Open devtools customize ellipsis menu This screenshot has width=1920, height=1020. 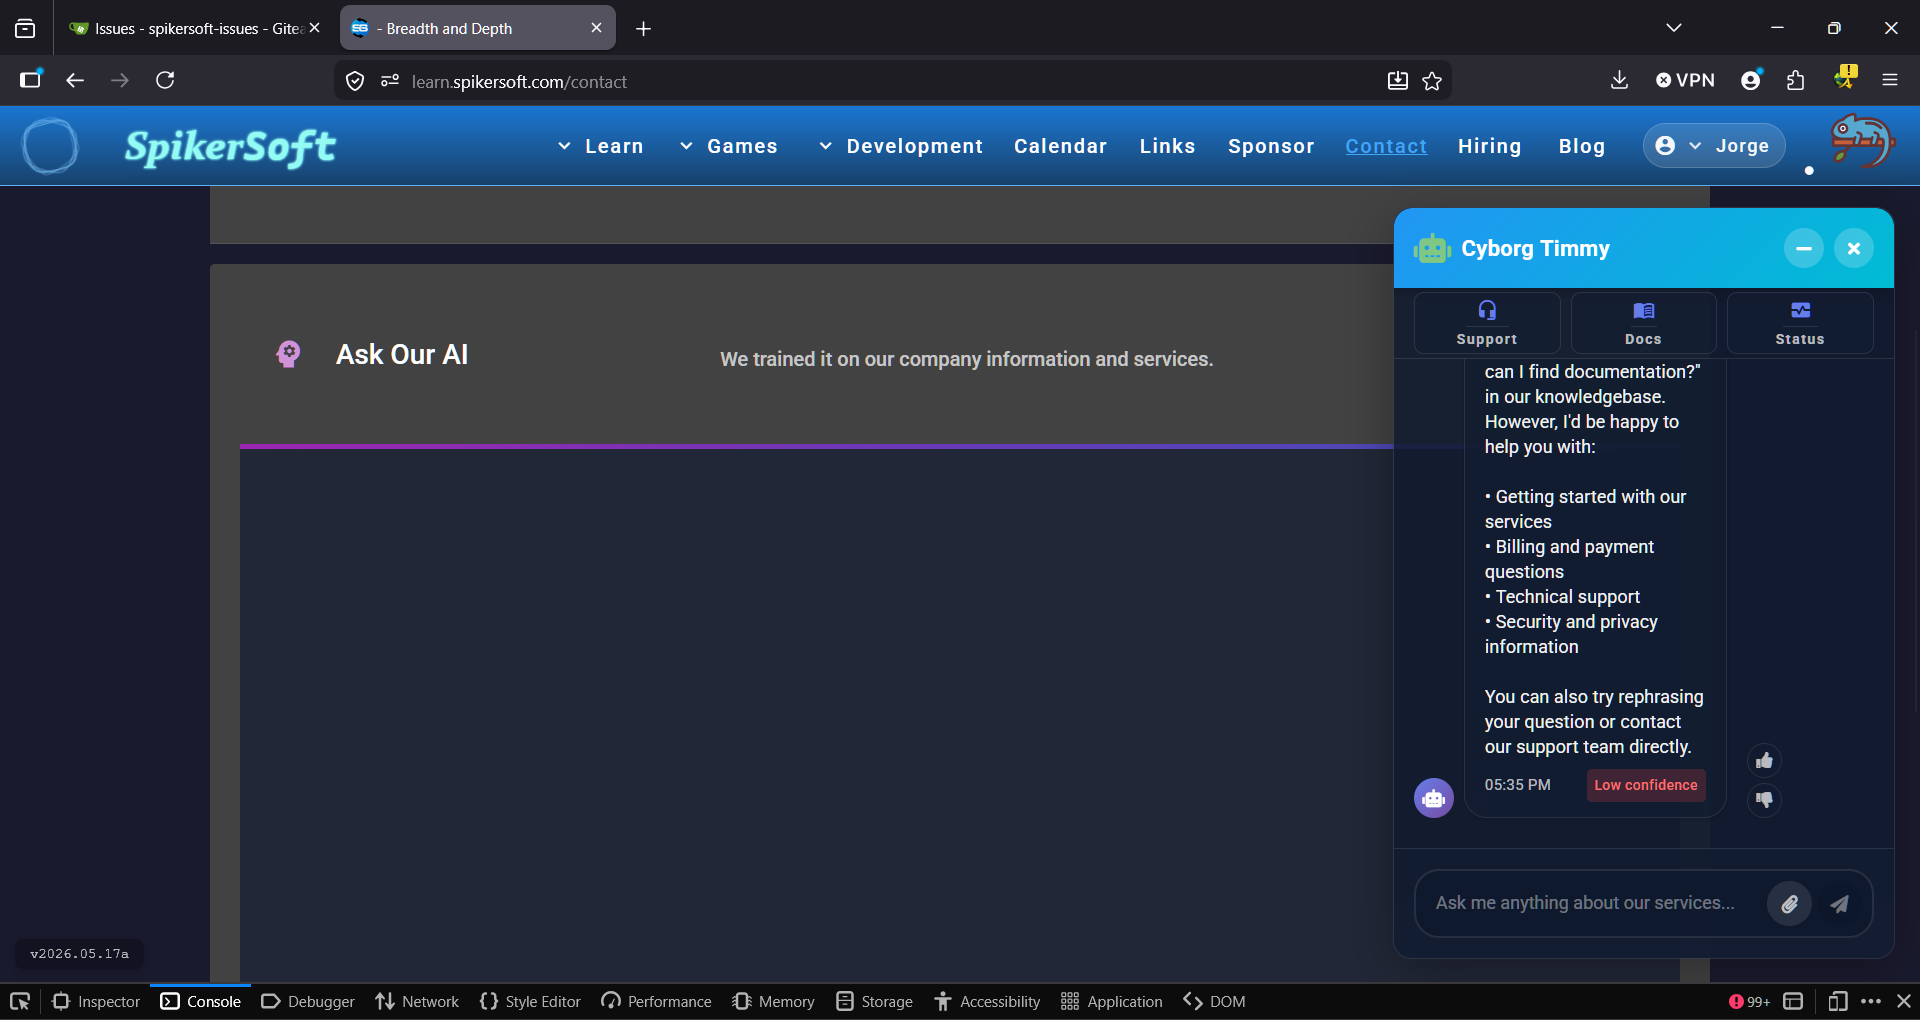point(1871,1001)
